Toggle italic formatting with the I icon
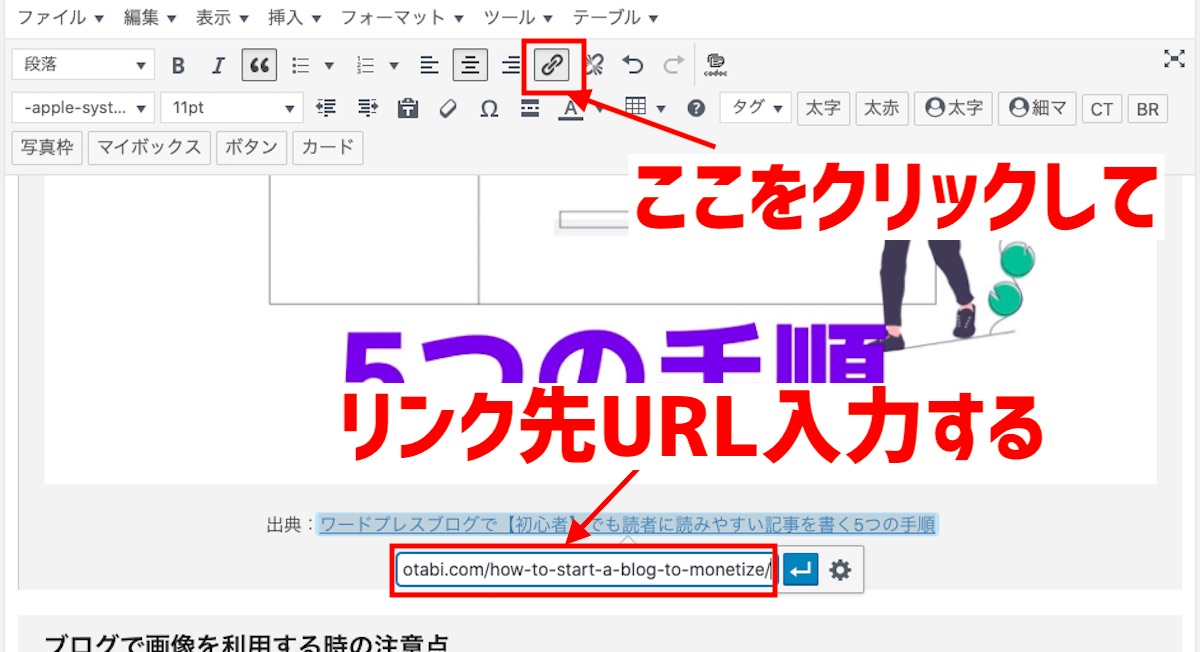This screenshot has width=1200, height=652. pos(218,64)
